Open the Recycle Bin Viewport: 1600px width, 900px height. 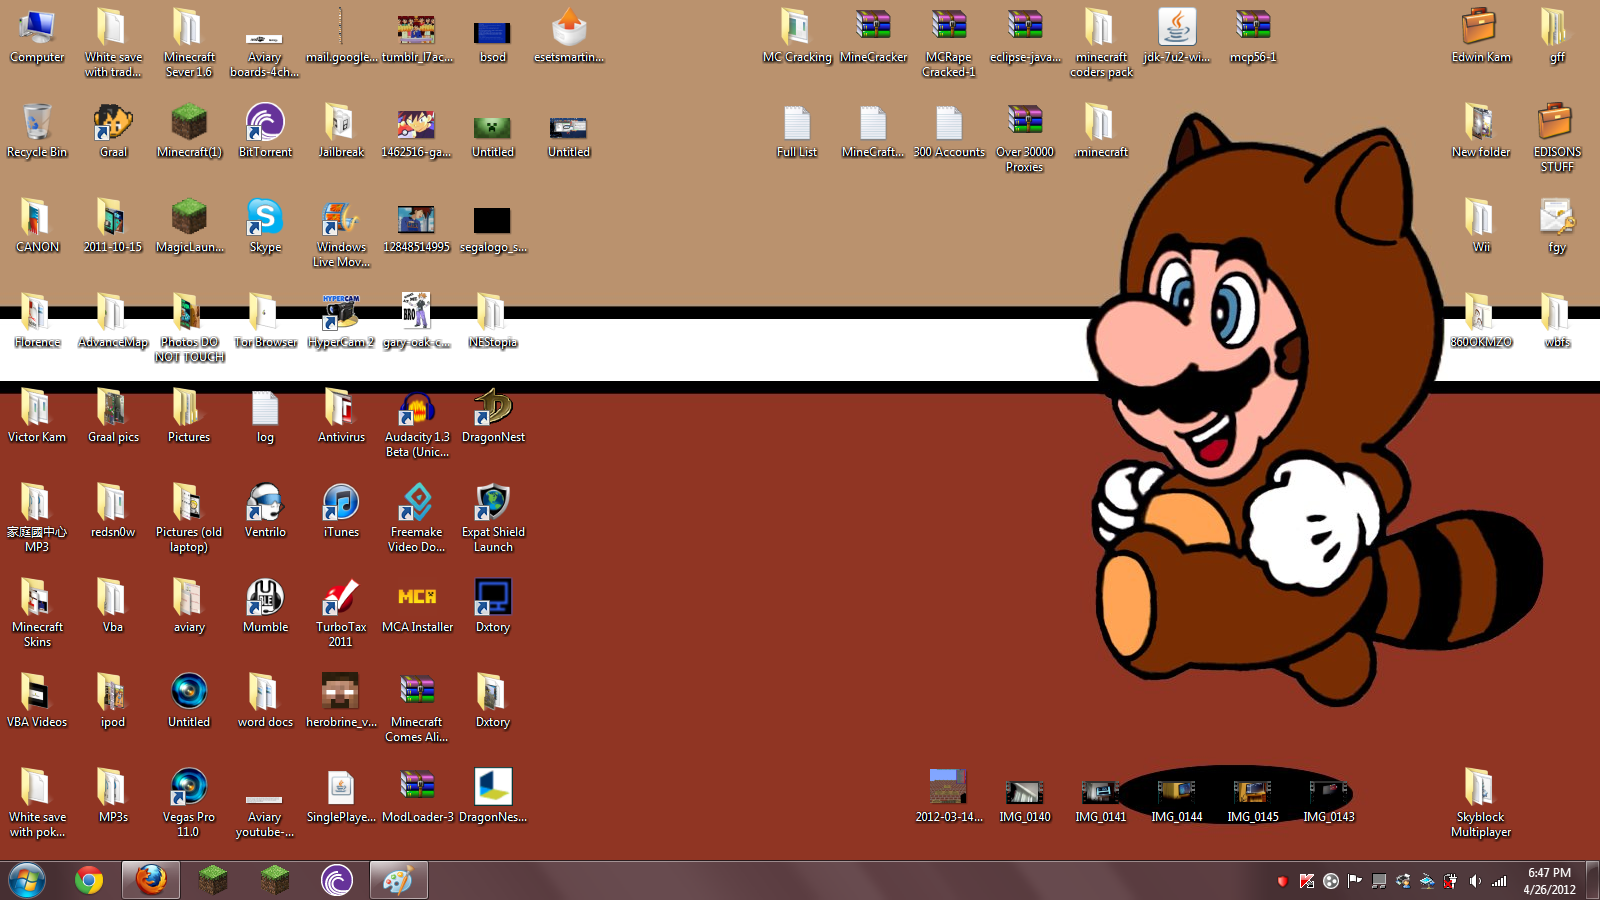pos(37,124)
